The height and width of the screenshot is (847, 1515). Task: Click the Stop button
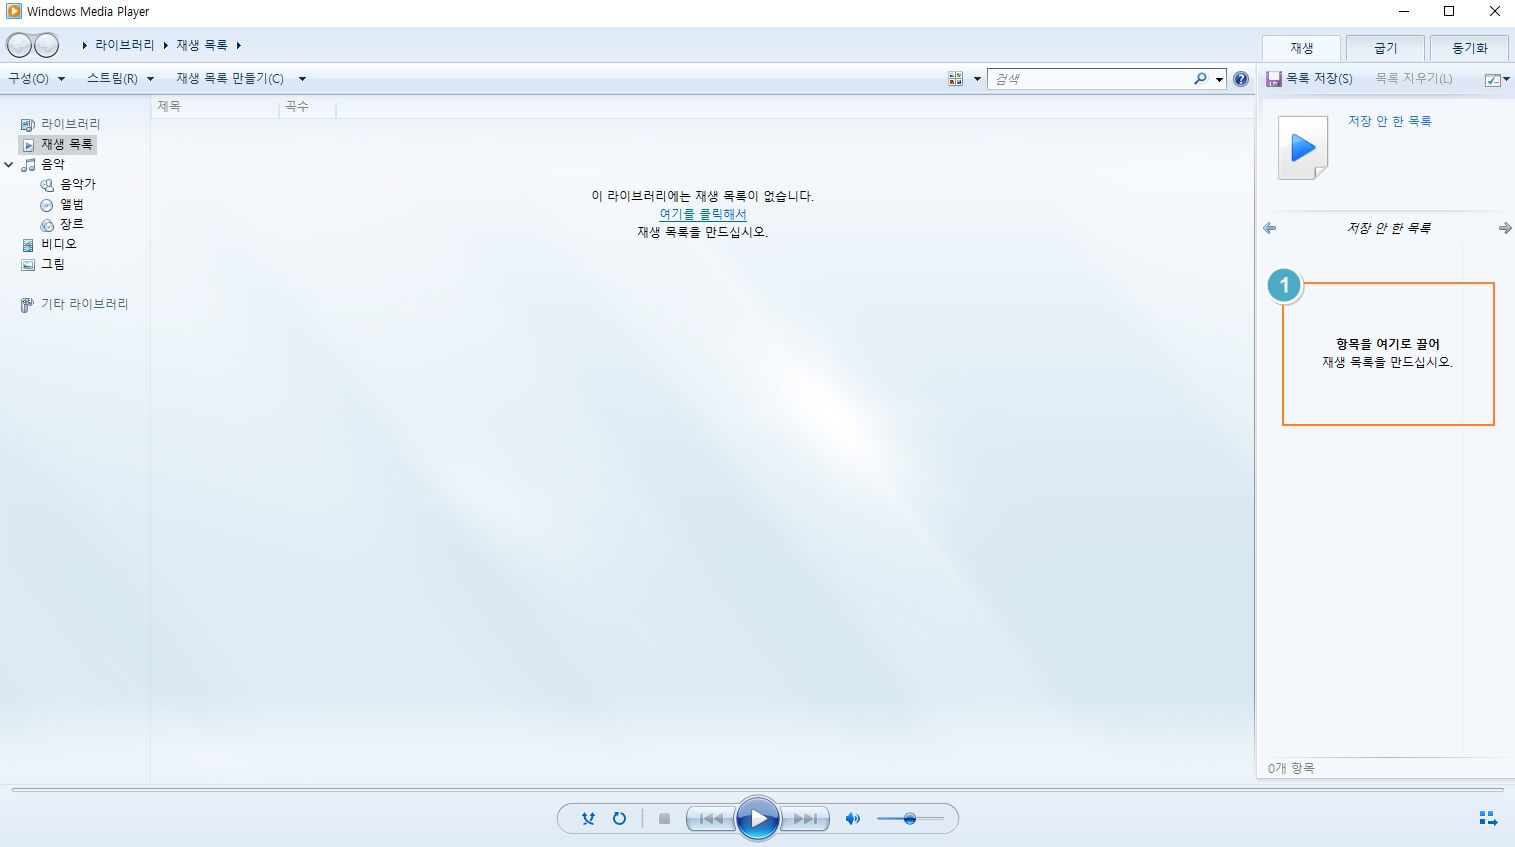(664, 819)
